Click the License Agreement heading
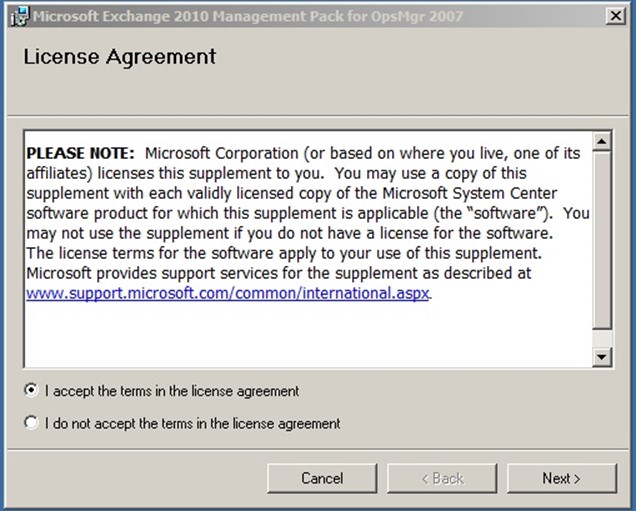The image size is (636, 511). coord(120,56)
